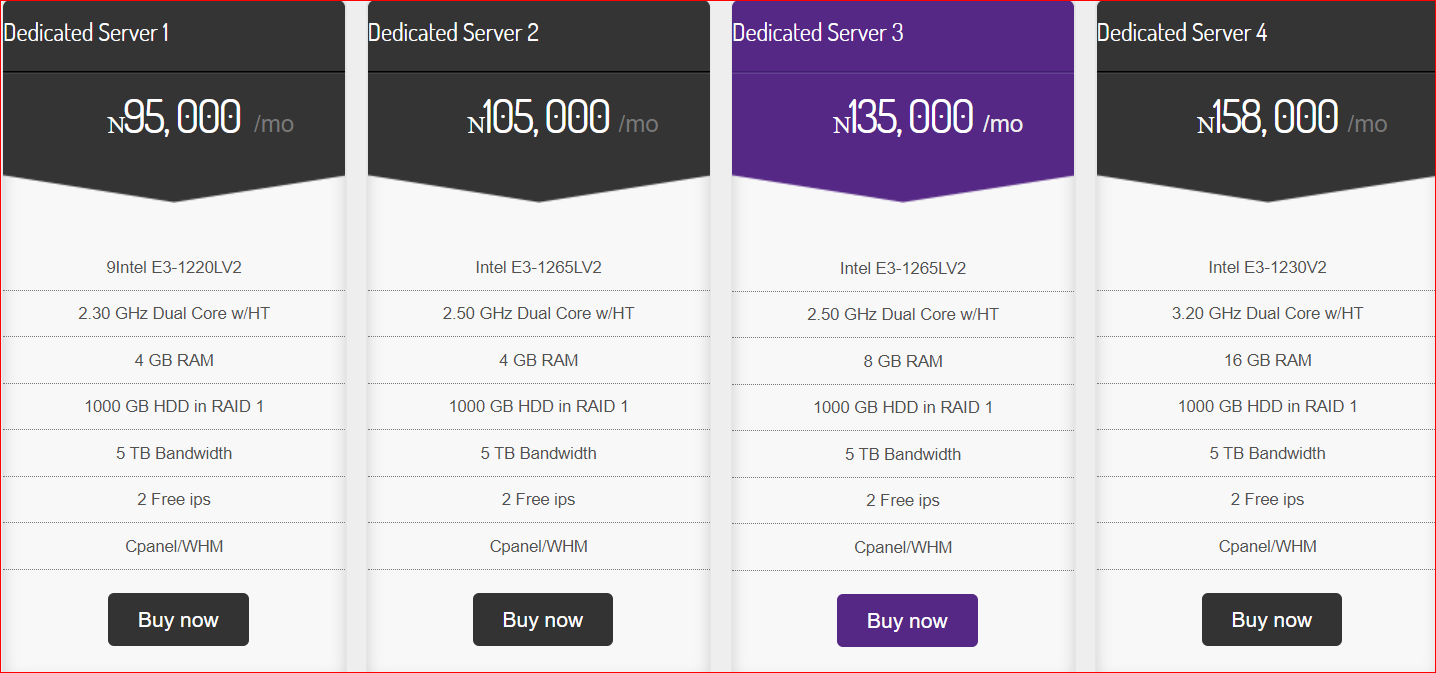
Task: Click the 9Intel E3-1220LV2 processor text
Action: [x=174, y=267]
